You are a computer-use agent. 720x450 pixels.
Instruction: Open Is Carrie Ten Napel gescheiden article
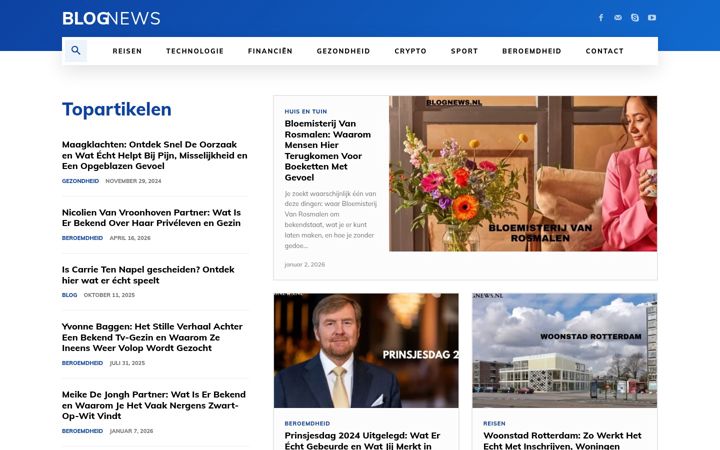point(148,275)
